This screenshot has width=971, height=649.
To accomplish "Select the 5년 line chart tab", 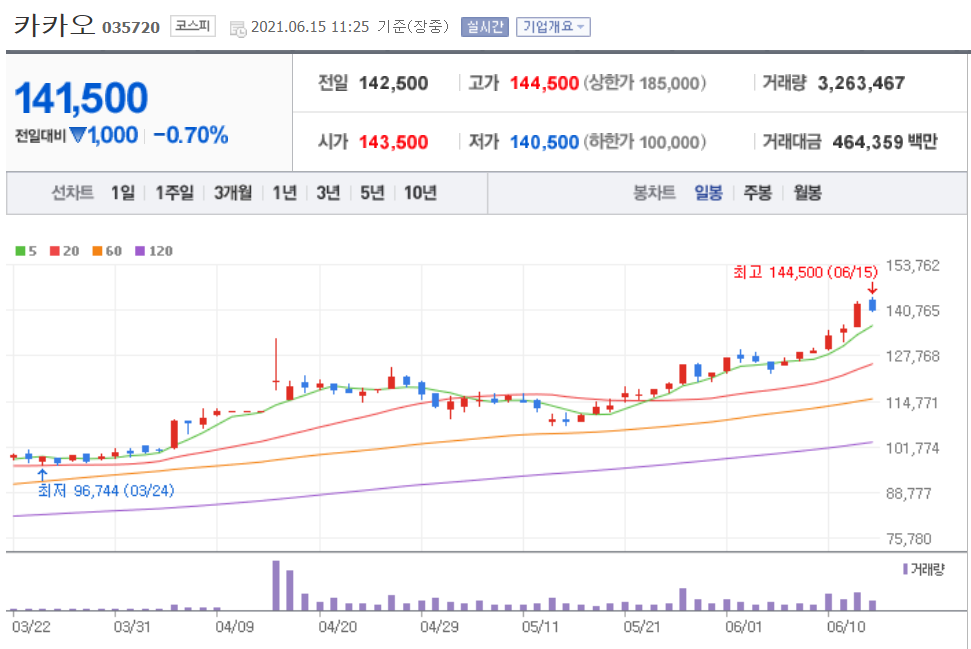I will [372, 193].
